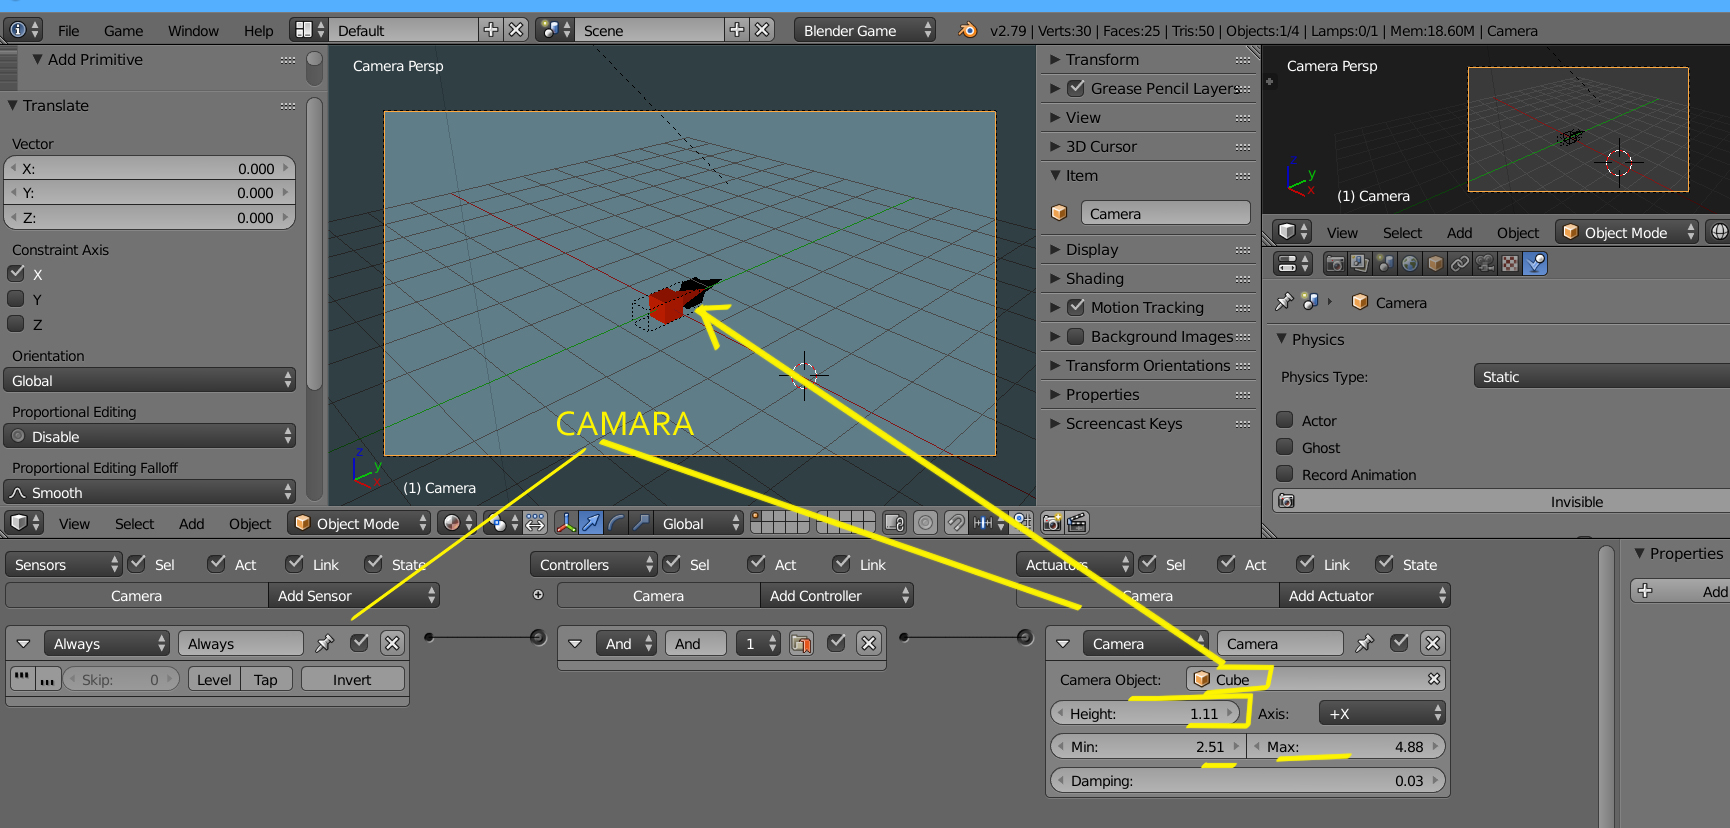Image resolution: width=1730 pixels, height=828 pixels.
Task: Open the actuator Axis +X dropdown
Action: pos(1383,713)
